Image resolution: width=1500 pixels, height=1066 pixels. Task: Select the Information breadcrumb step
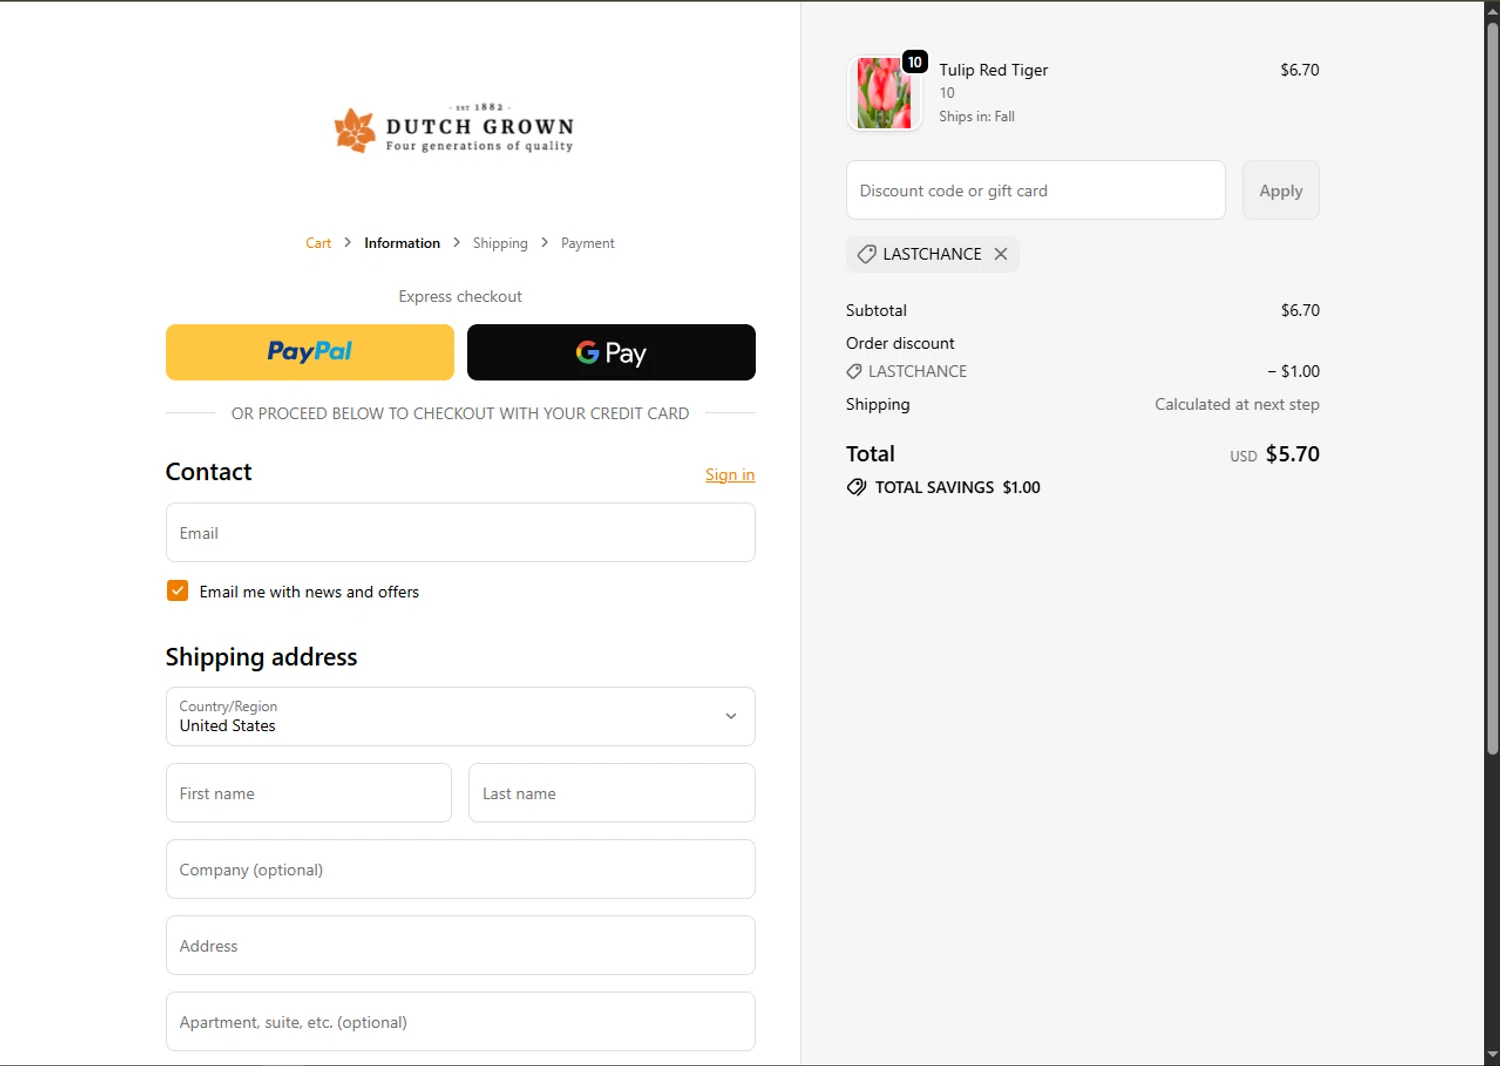(x=402, y=243)
